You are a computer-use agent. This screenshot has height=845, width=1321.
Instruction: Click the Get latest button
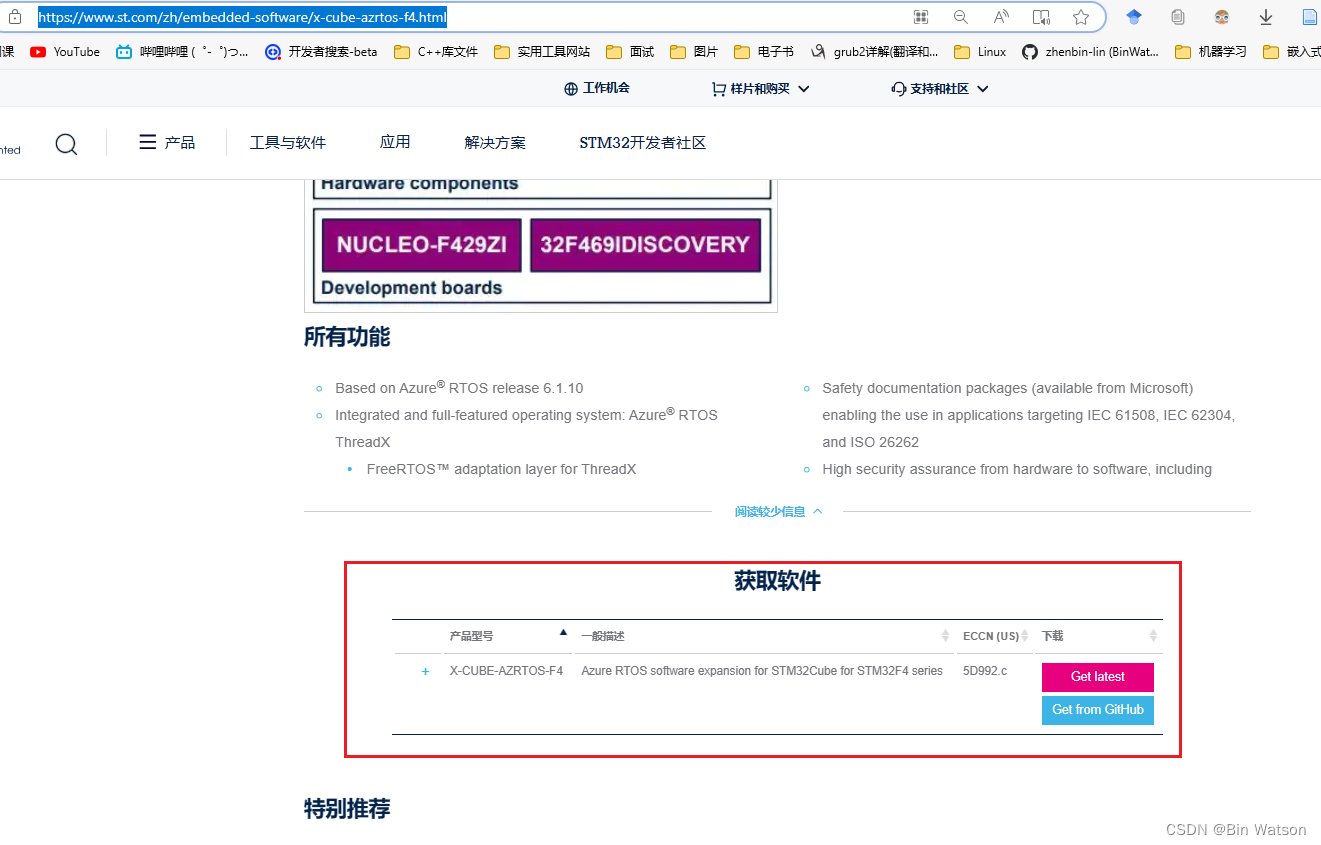(x=1098, y=677)
